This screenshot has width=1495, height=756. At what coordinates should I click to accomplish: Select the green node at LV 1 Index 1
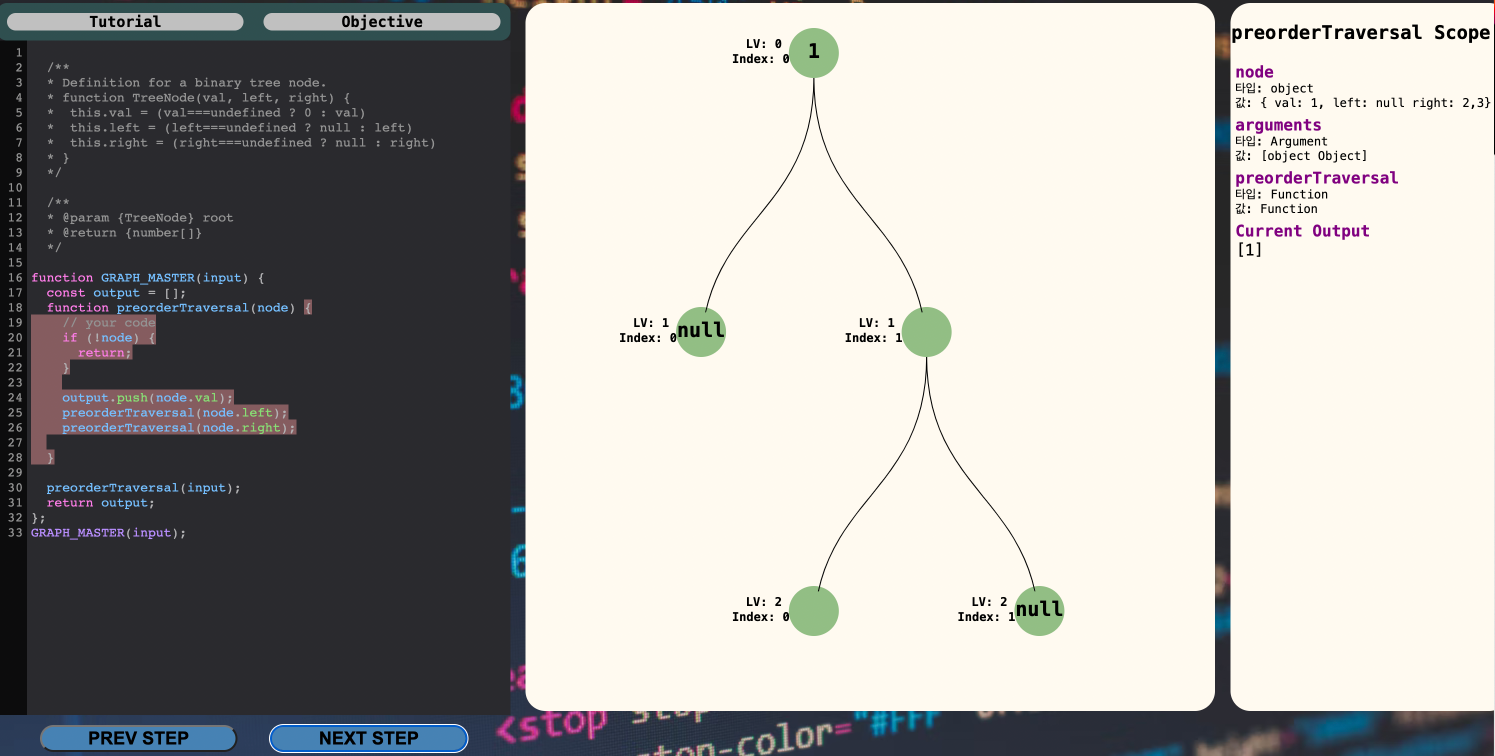926,331
